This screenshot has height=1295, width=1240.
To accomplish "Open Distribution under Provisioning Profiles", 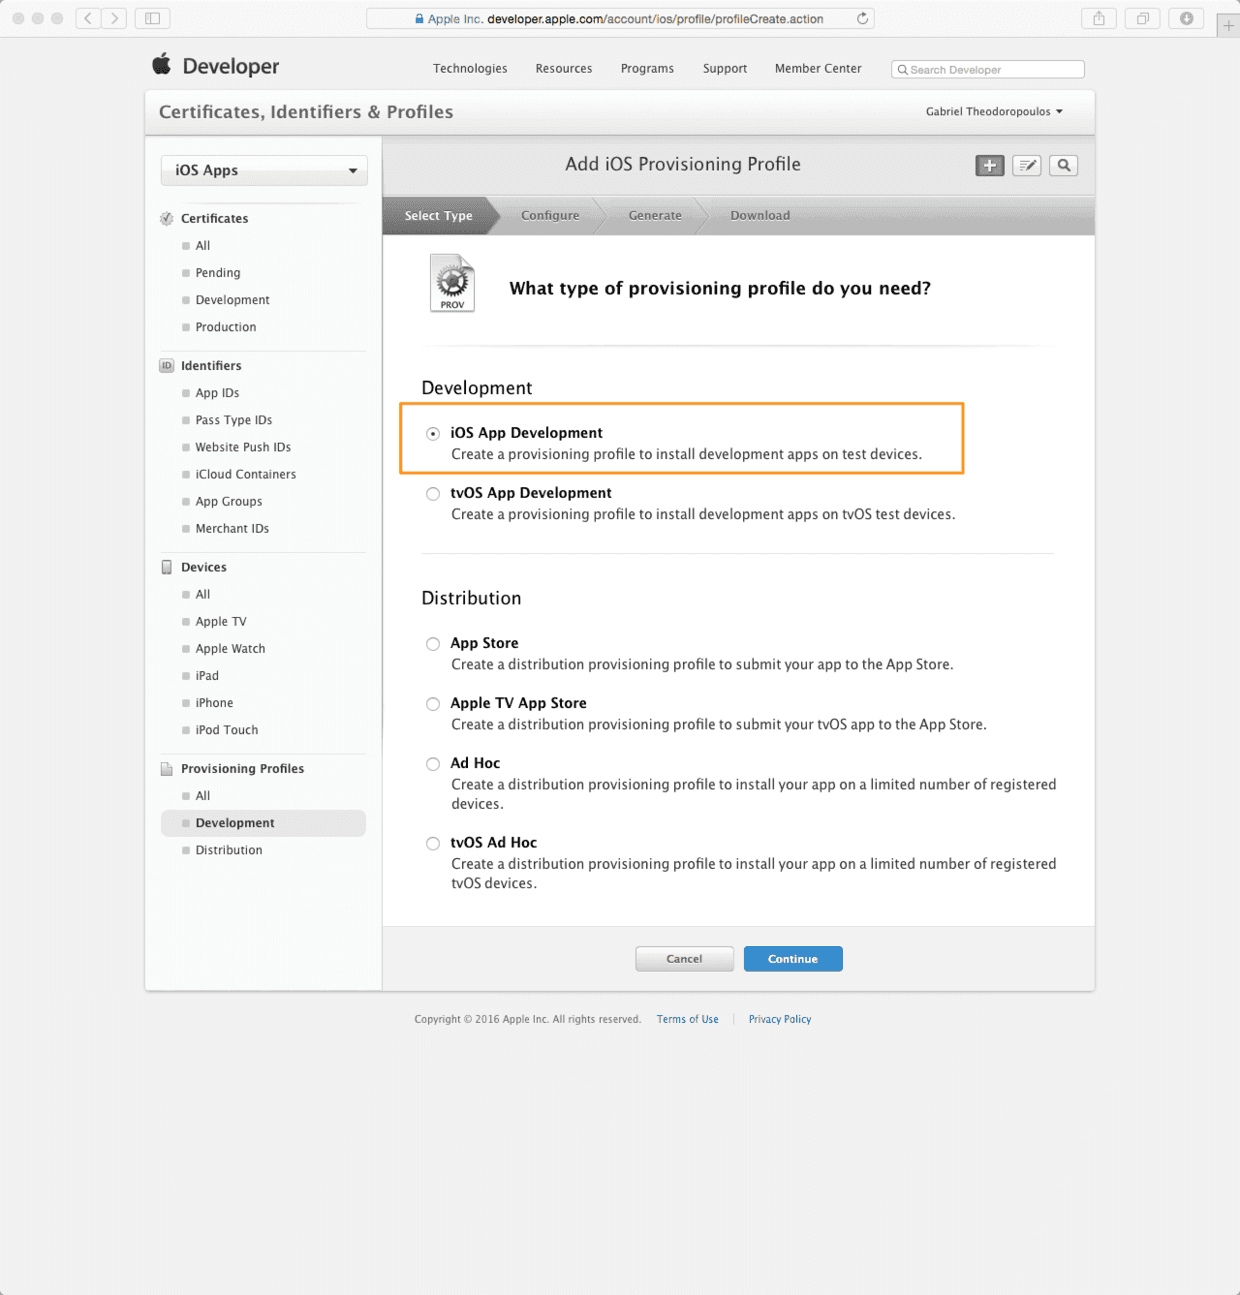I will 229,850.
